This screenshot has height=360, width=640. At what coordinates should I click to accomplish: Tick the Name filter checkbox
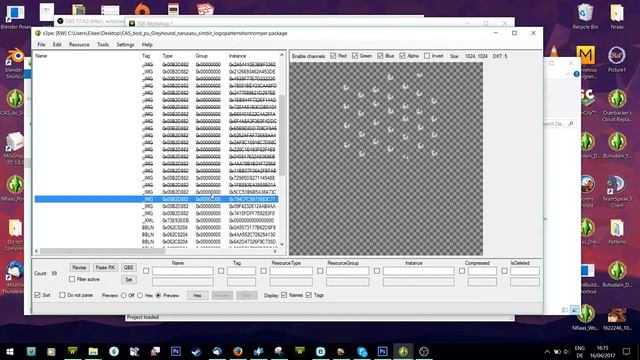[x=146, y=271]
